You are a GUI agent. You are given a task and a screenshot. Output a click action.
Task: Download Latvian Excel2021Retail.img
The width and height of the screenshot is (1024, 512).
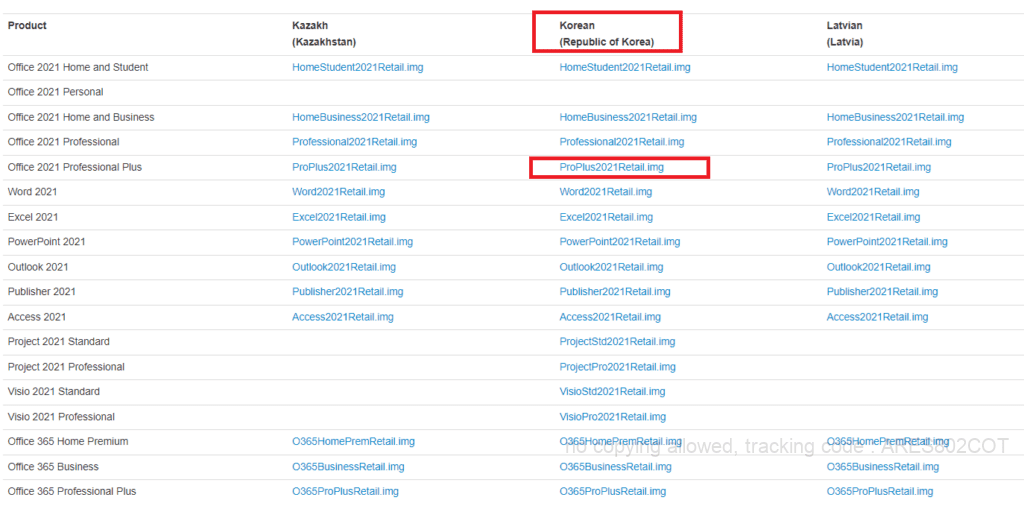click(x=873, y=217)
